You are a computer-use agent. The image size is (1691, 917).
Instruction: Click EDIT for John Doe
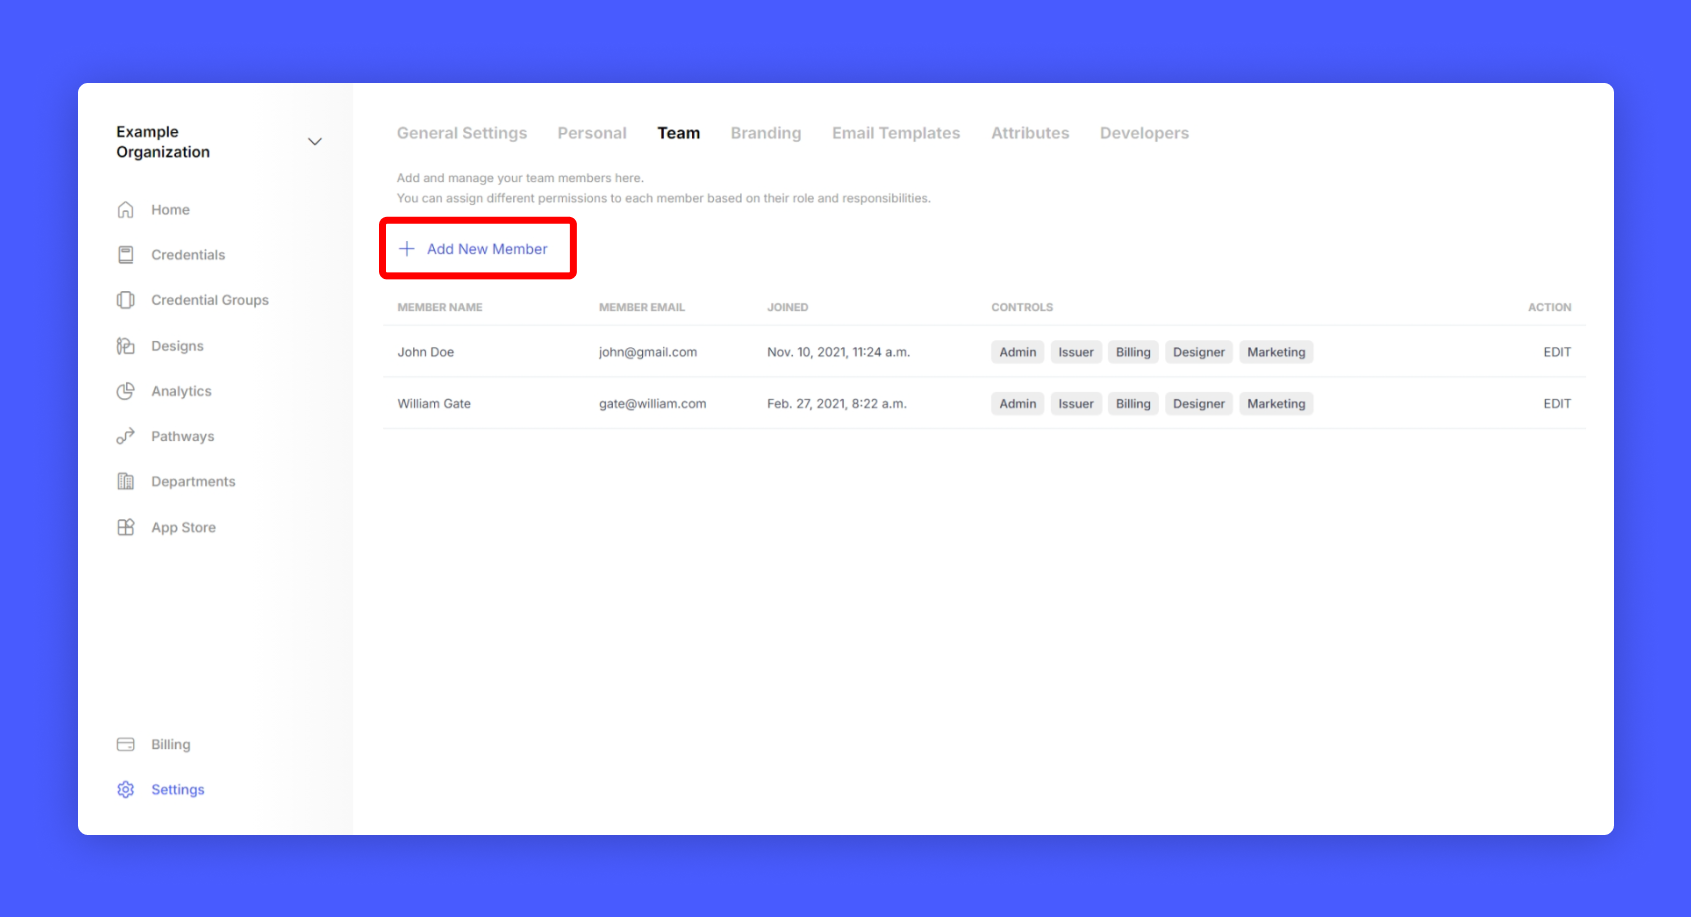point(1556,352)
